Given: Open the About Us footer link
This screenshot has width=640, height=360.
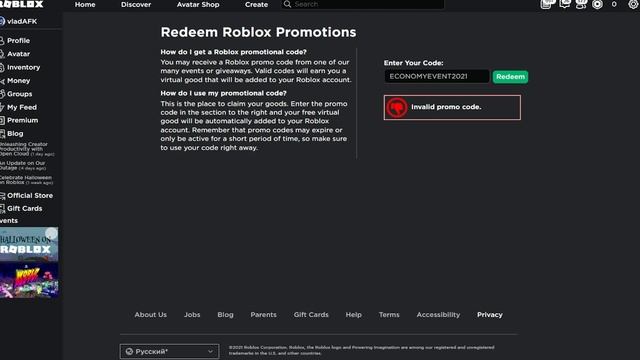Looking at the screenshot, I should (151, 315).
